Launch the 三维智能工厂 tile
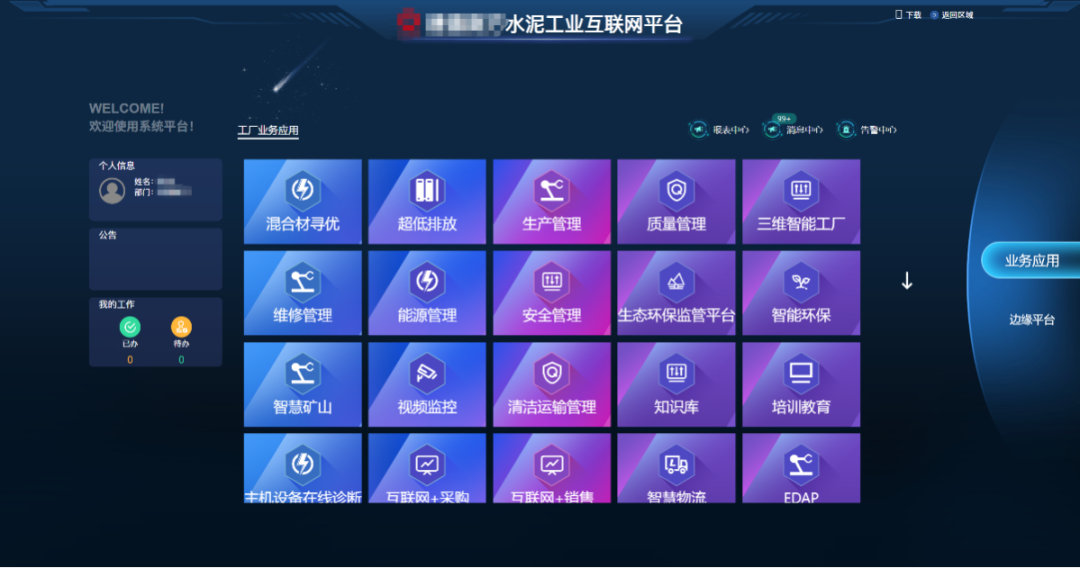The width and height of the screenshot is (1080, 568). (800, 202)
